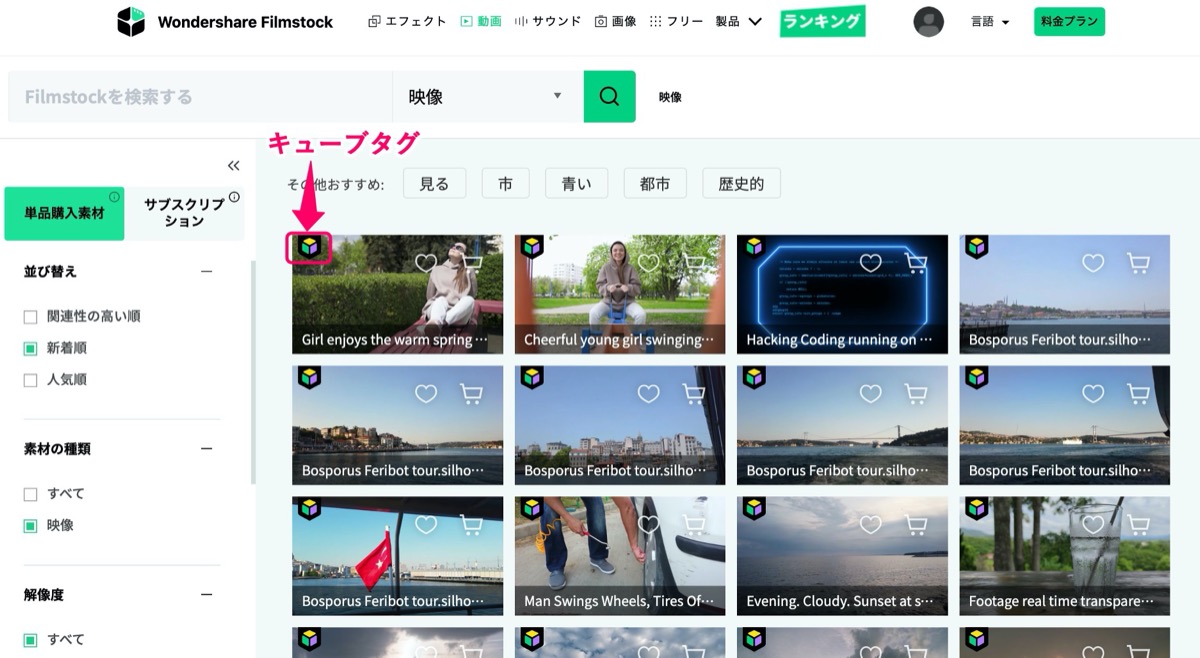This screenshot has width=1200, height=658.
Task: Add 'Footage real time transparent' to cart
Action: pyautogui.click(x=1138, y=525)
